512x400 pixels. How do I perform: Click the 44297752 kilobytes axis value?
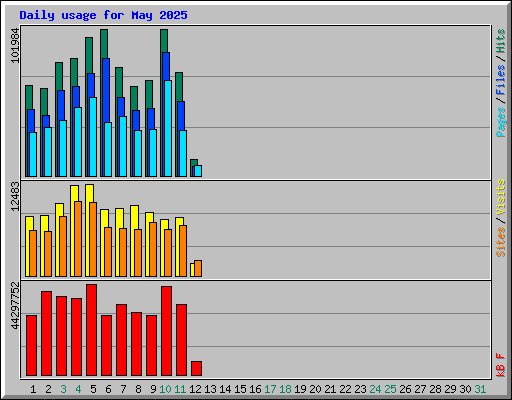15,305
